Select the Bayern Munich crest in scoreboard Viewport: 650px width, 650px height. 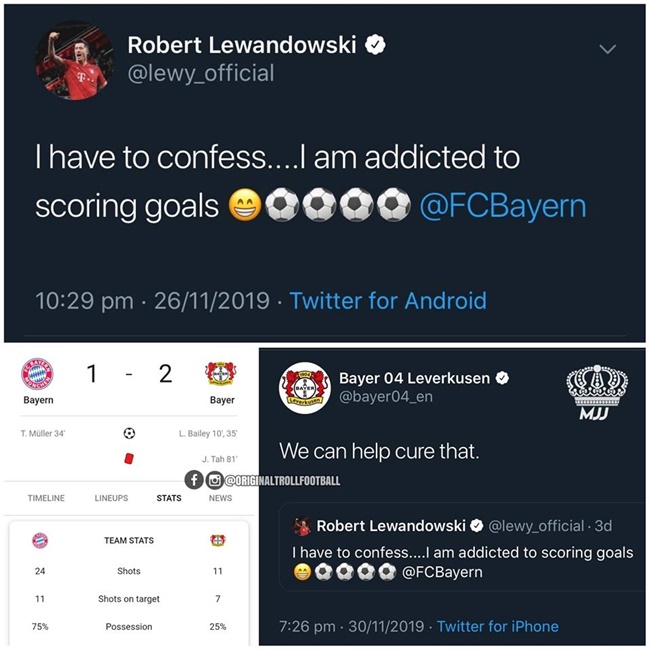pyautogui.click(x=37, y=374)
